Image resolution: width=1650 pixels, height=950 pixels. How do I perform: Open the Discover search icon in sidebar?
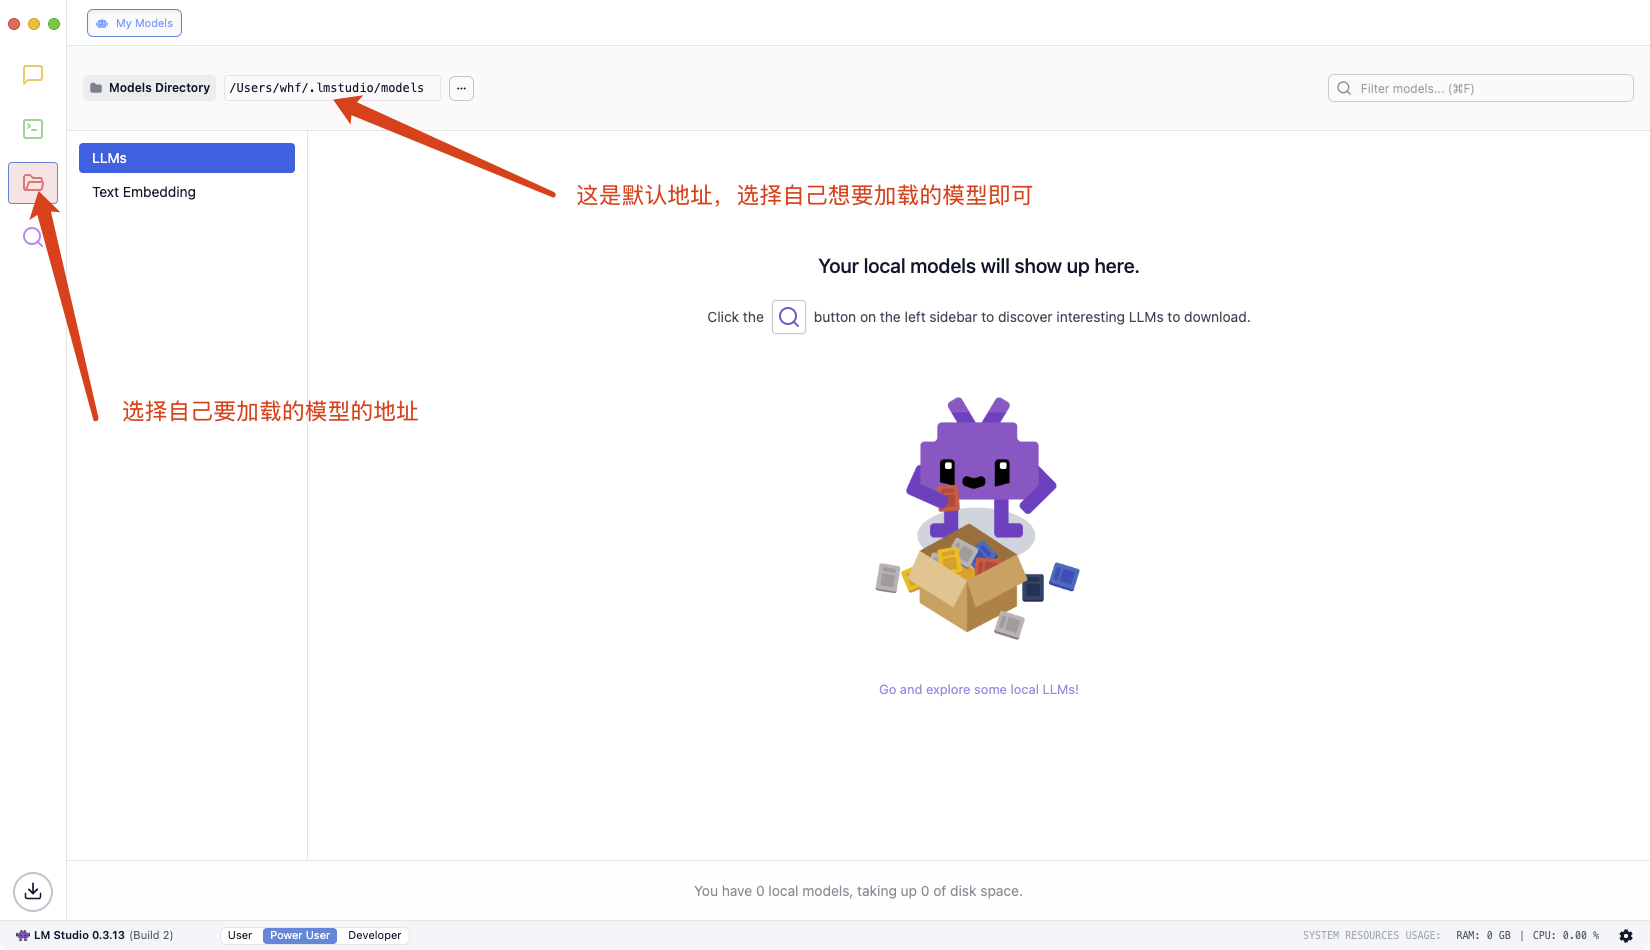(x=33, y=237)
